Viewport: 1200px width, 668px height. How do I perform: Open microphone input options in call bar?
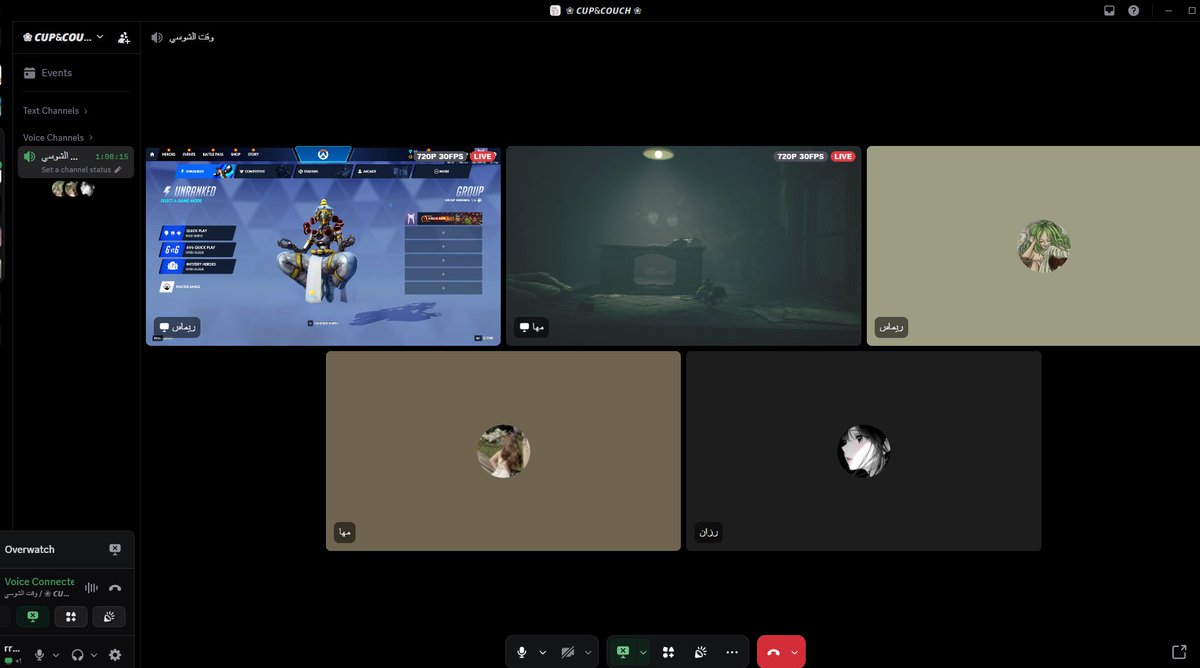pos(543,652)
